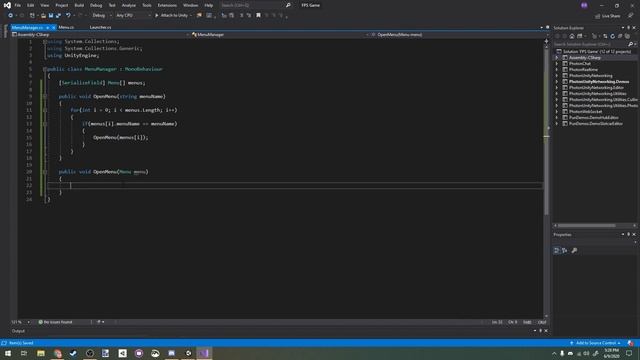Click the Save icon in toolbar
The width and height of the screenshot is (640, 360).
point(51,16)
